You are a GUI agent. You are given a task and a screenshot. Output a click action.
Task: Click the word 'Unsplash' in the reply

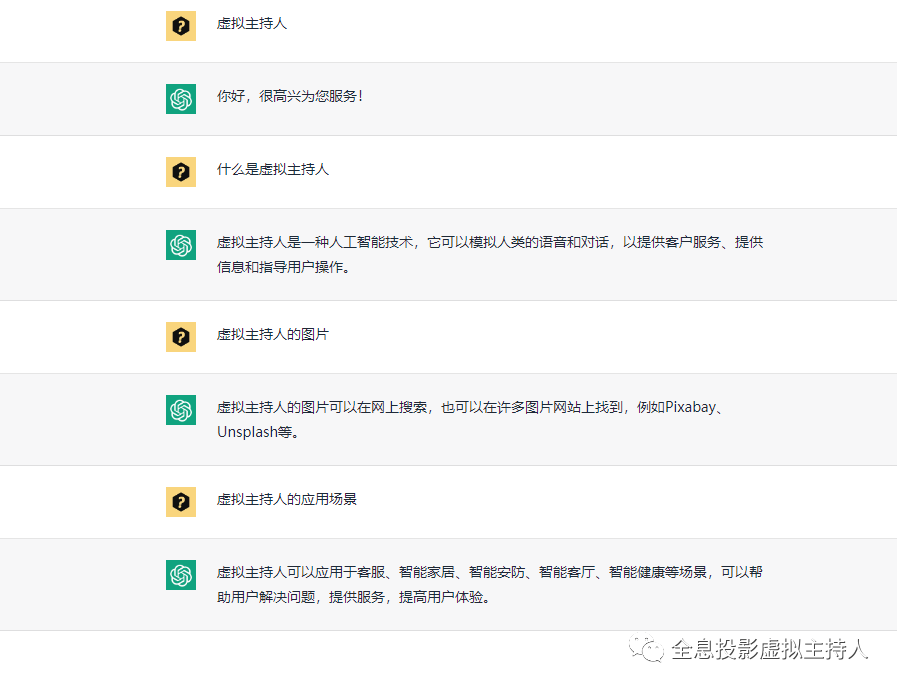coord(247,432)
